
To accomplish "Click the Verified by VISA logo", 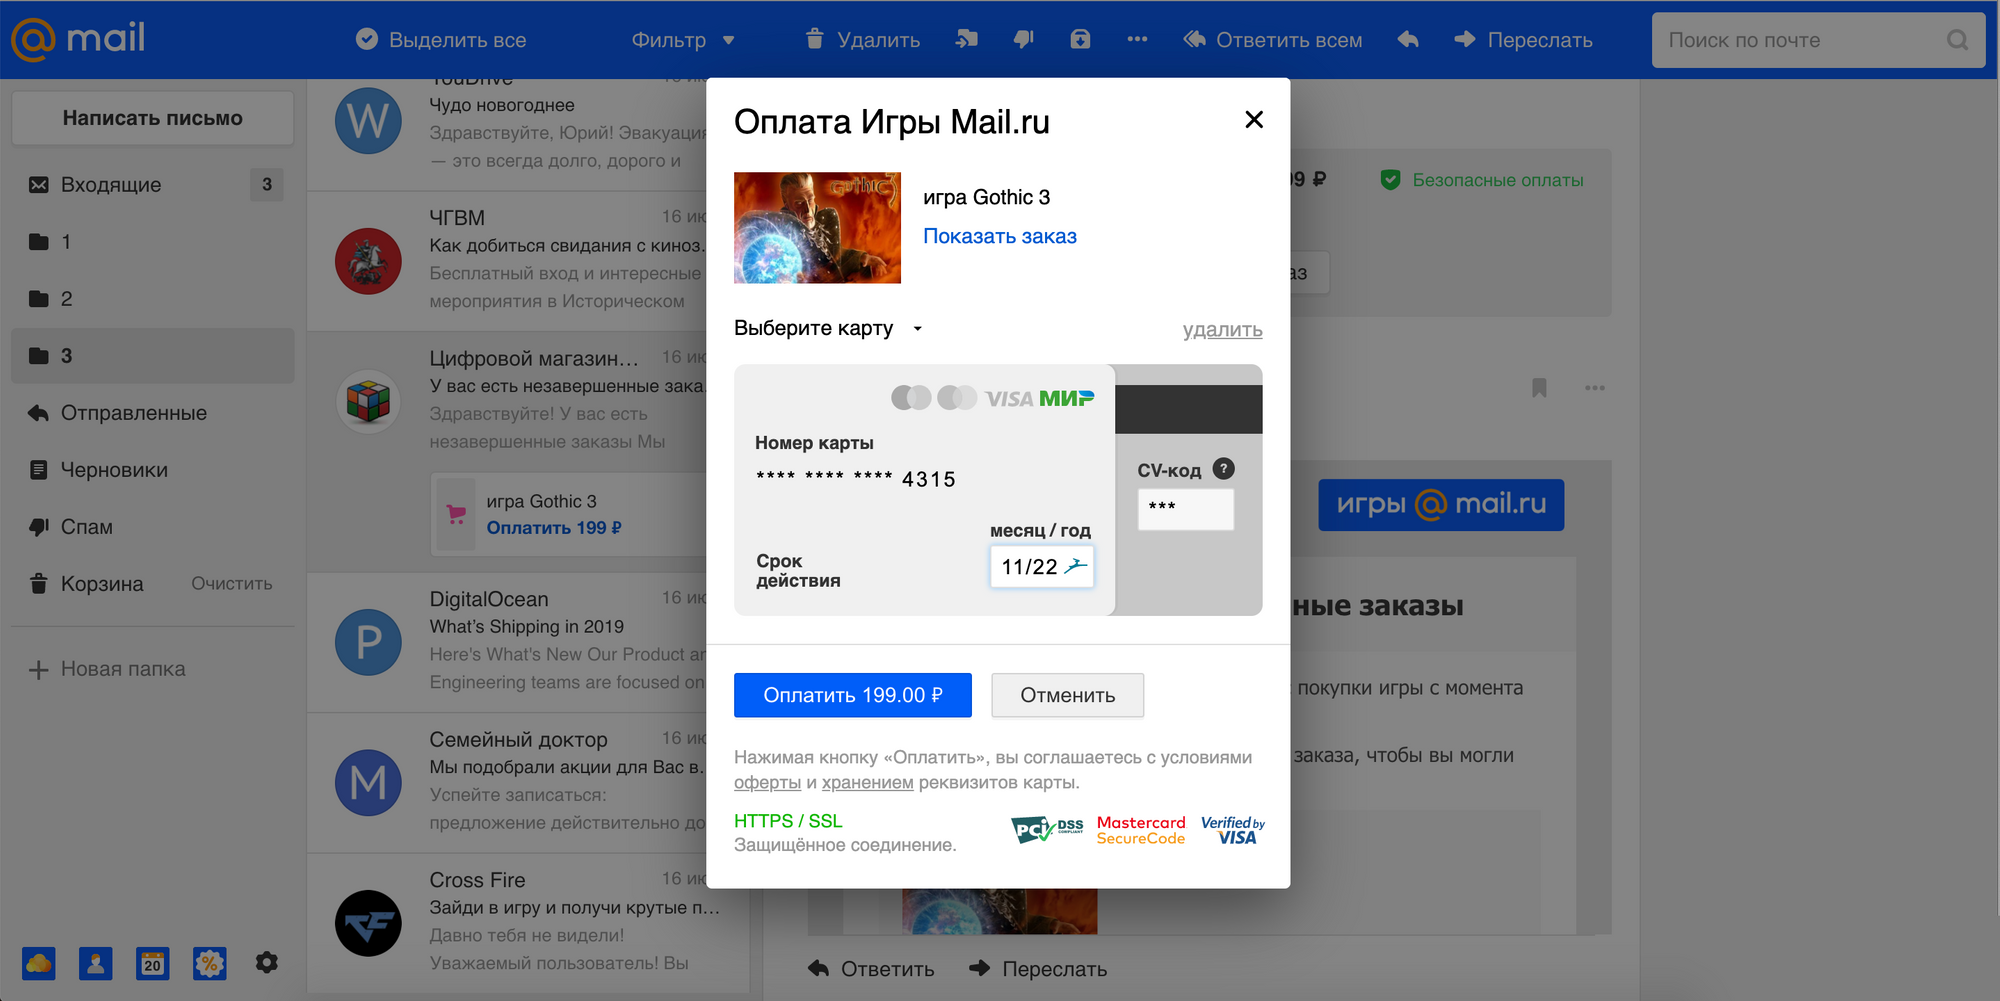I will tap(1233, 830).
